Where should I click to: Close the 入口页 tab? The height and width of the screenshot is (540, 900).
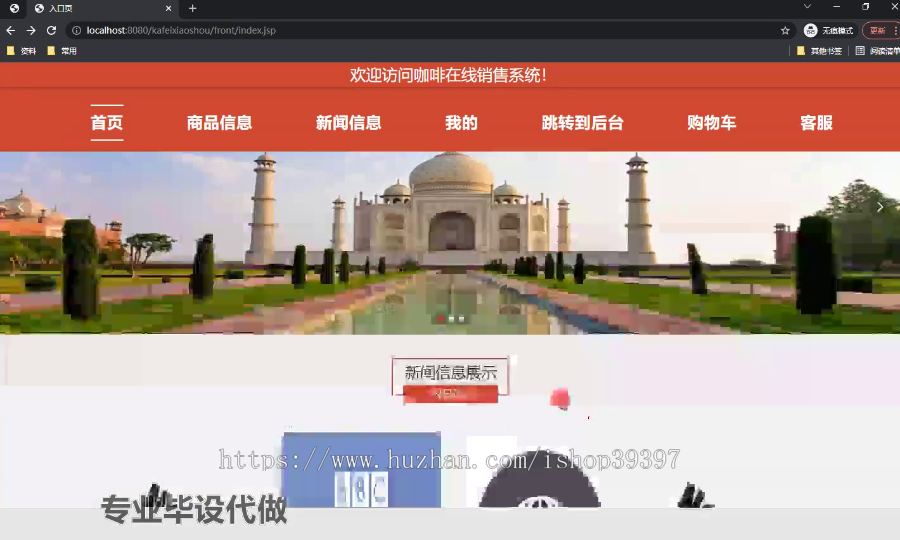[x=168, y=9]
